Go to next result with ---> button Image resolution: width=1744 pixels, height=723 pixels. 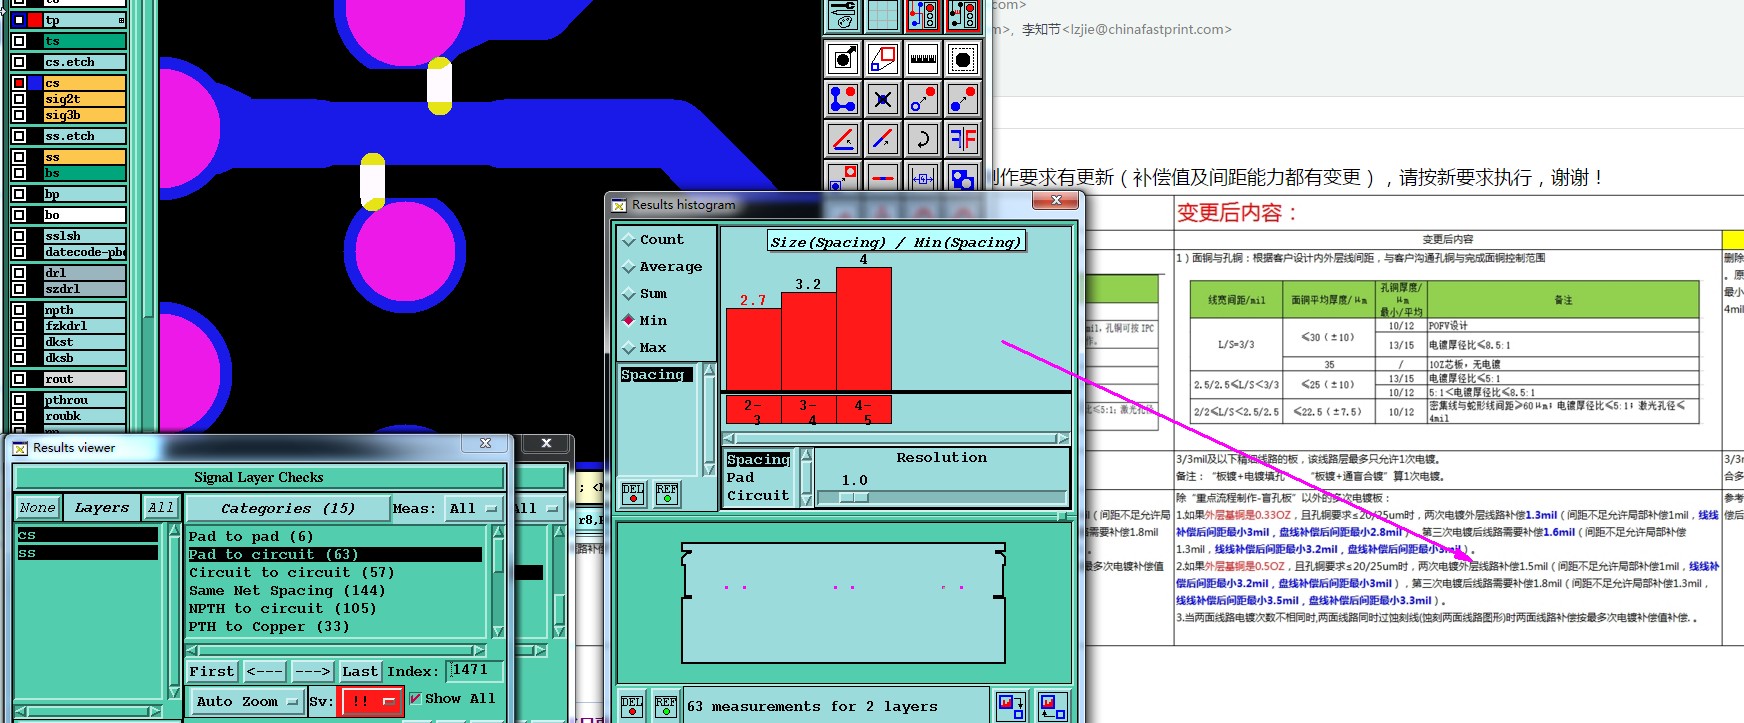(313, 672)
